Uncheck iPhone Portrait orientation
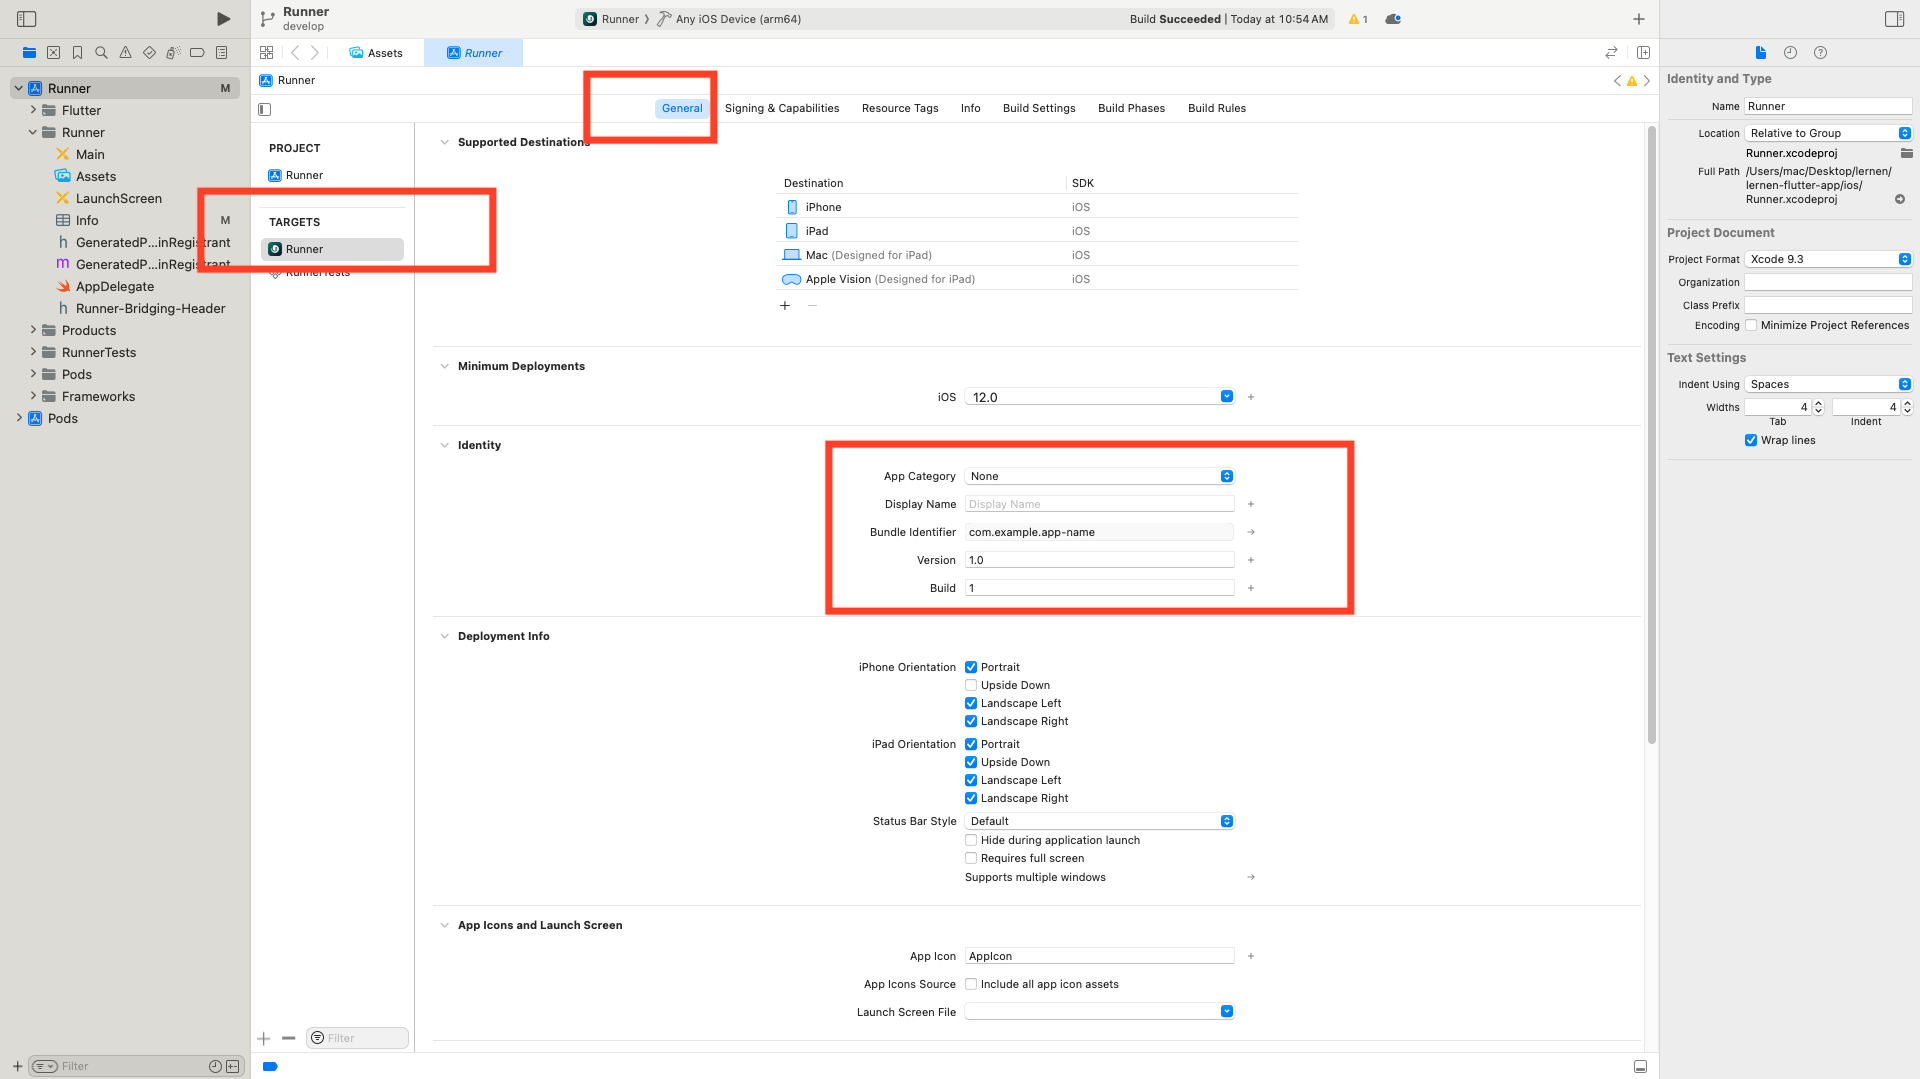This screenshot has width=1920, height=1079. click(x=970, y=667)
